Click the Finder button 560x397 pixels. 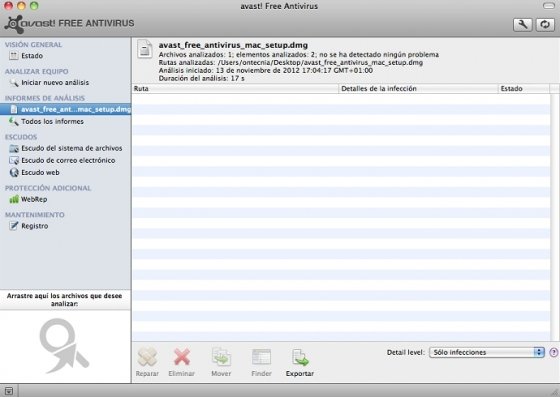[261, 362]
